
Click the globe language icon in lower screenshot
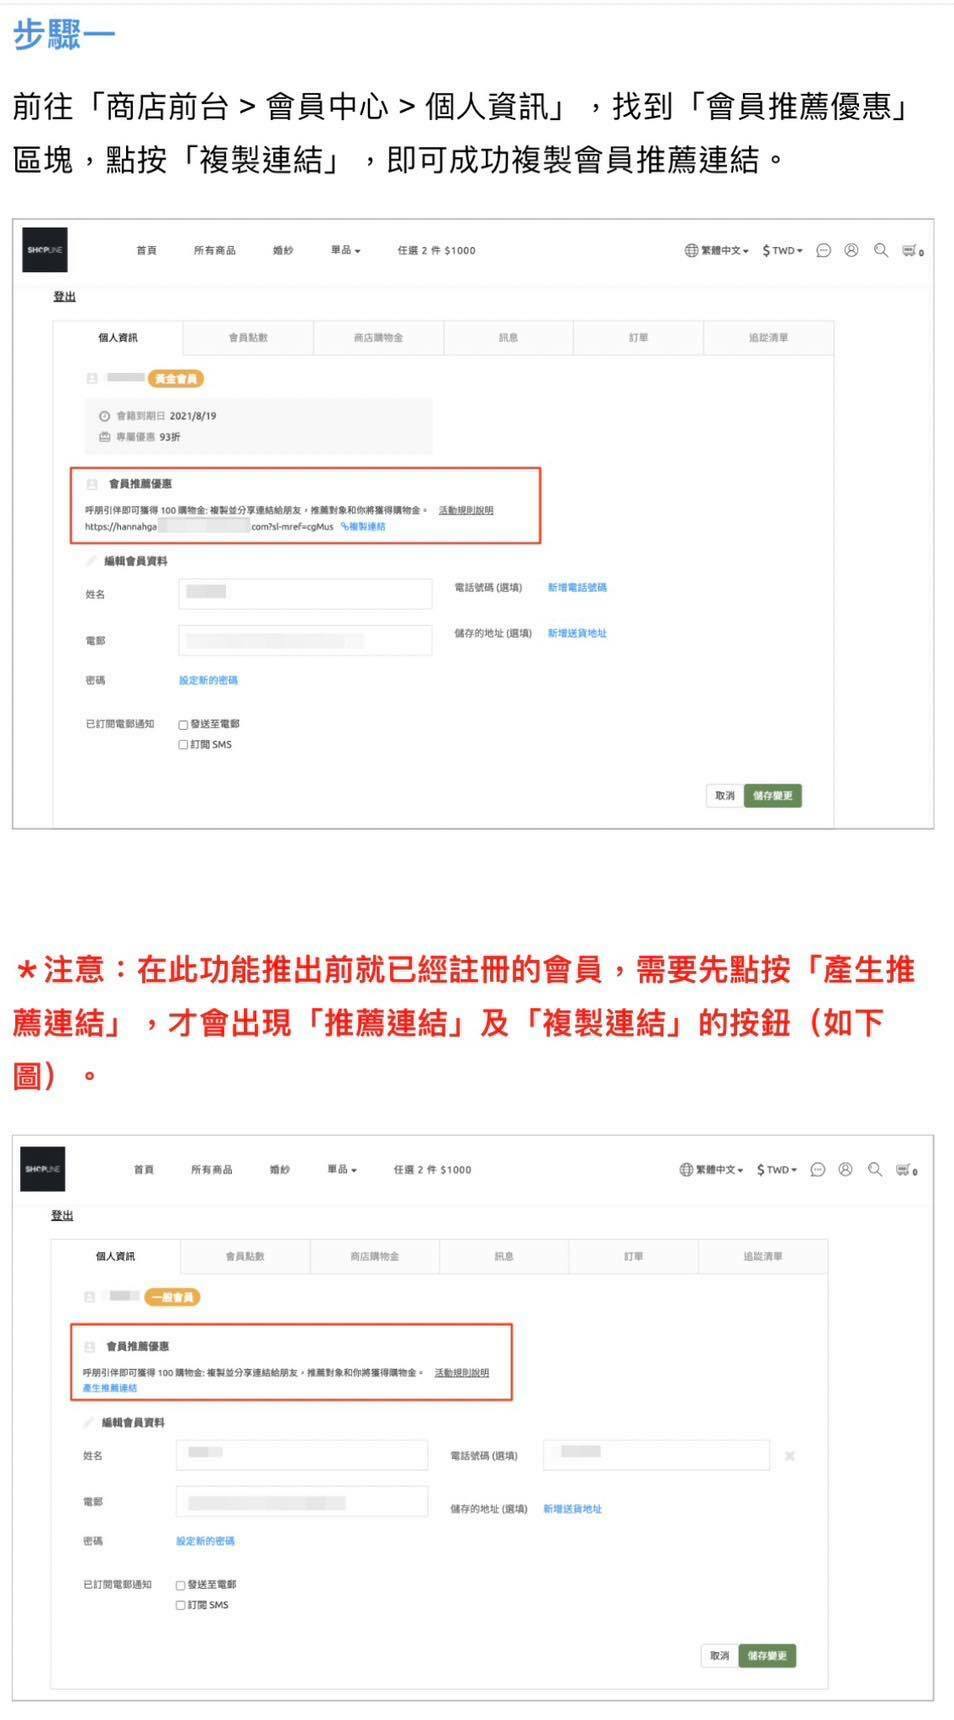click(x=686, y=1169)
